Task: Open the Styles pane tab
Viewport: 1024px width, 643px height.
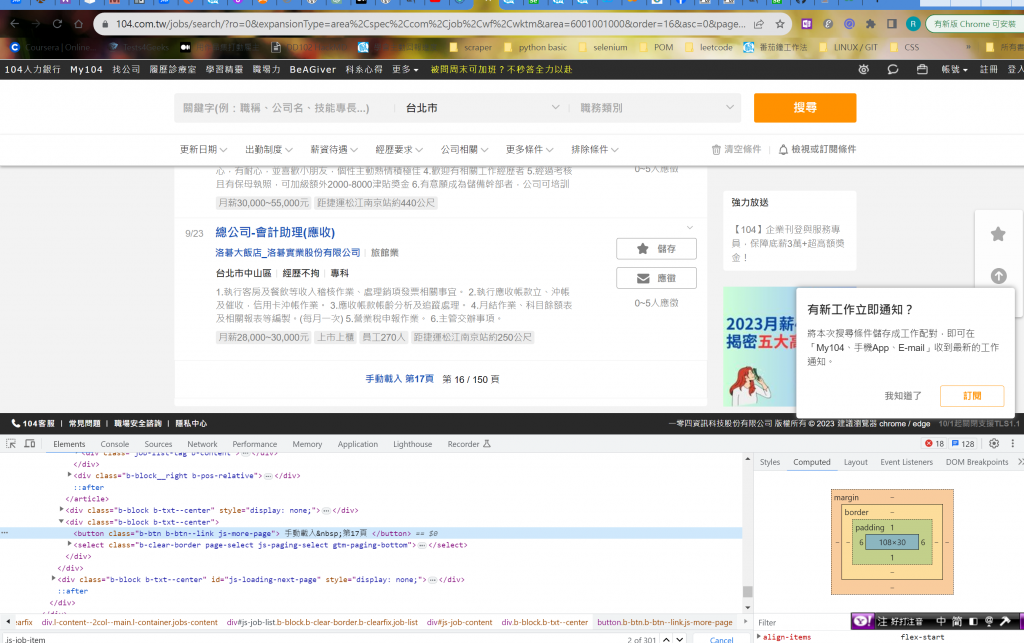Action: pyautogui.click(x=770, y=462)
